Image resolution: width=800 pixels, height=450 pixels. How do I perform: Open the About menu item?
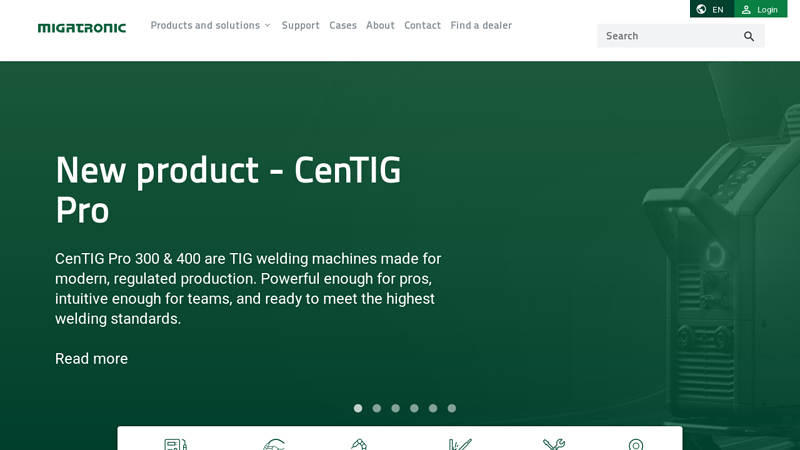[380, 25]
